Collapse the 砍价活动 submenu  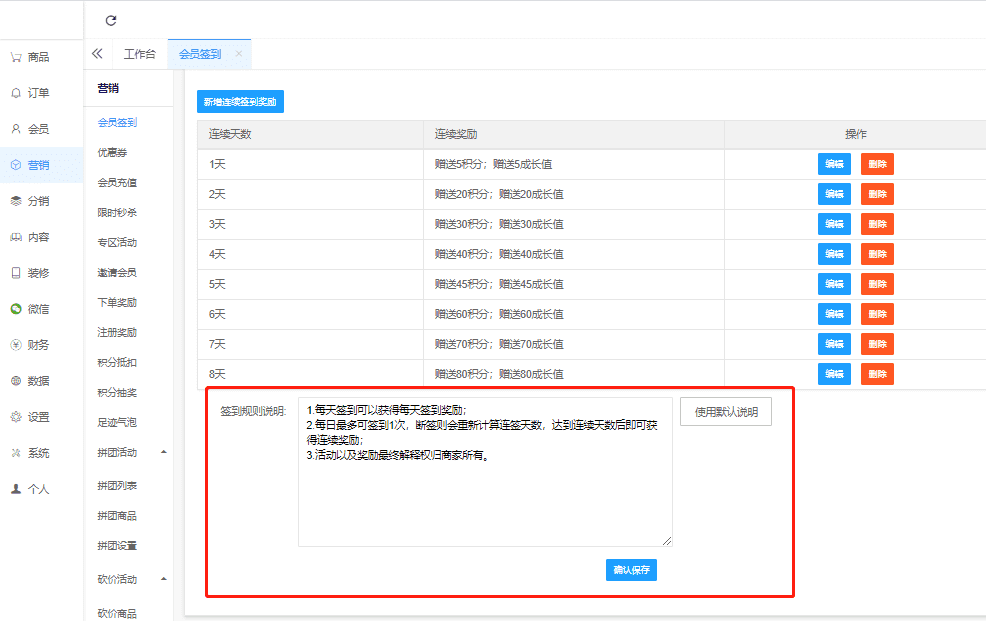click(x=163, y=579)
